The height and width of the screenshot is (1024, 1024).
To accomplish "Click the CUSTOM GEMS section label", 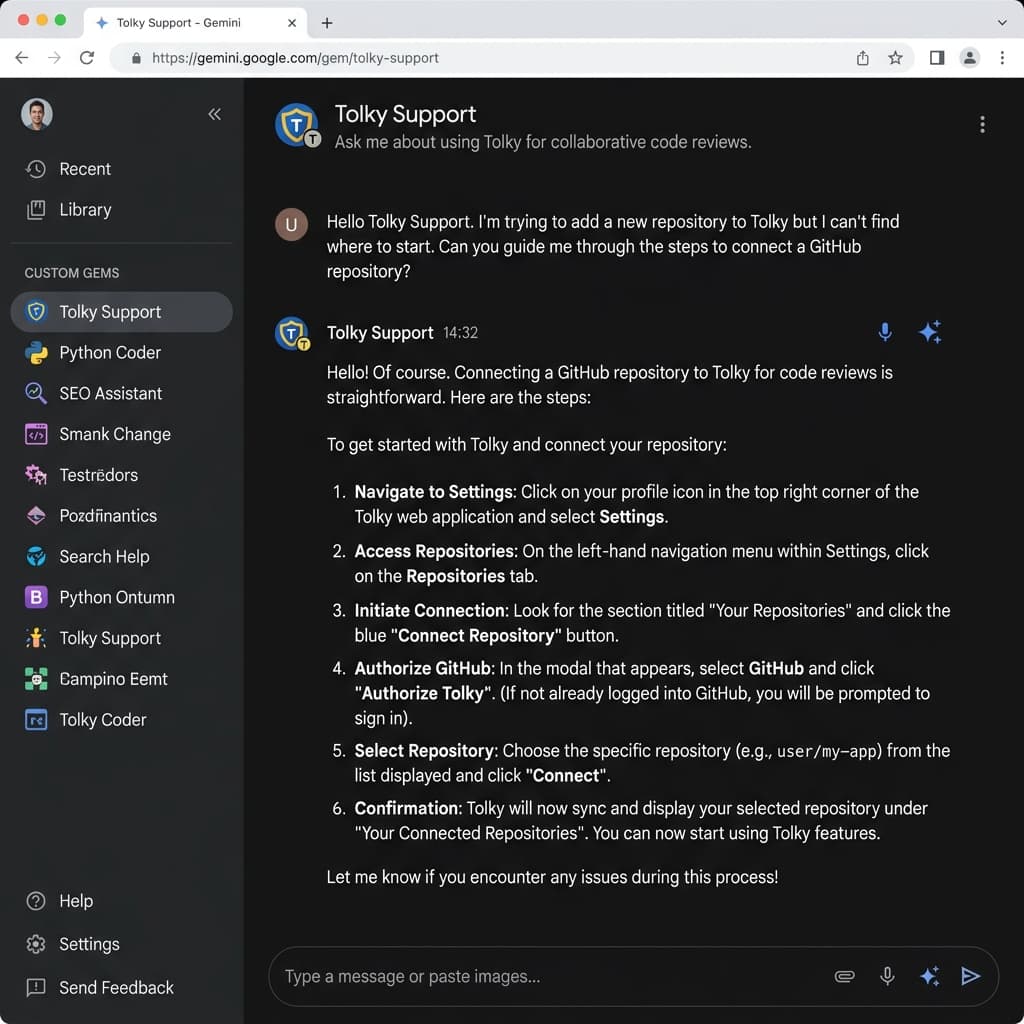I will pos(72,273).
